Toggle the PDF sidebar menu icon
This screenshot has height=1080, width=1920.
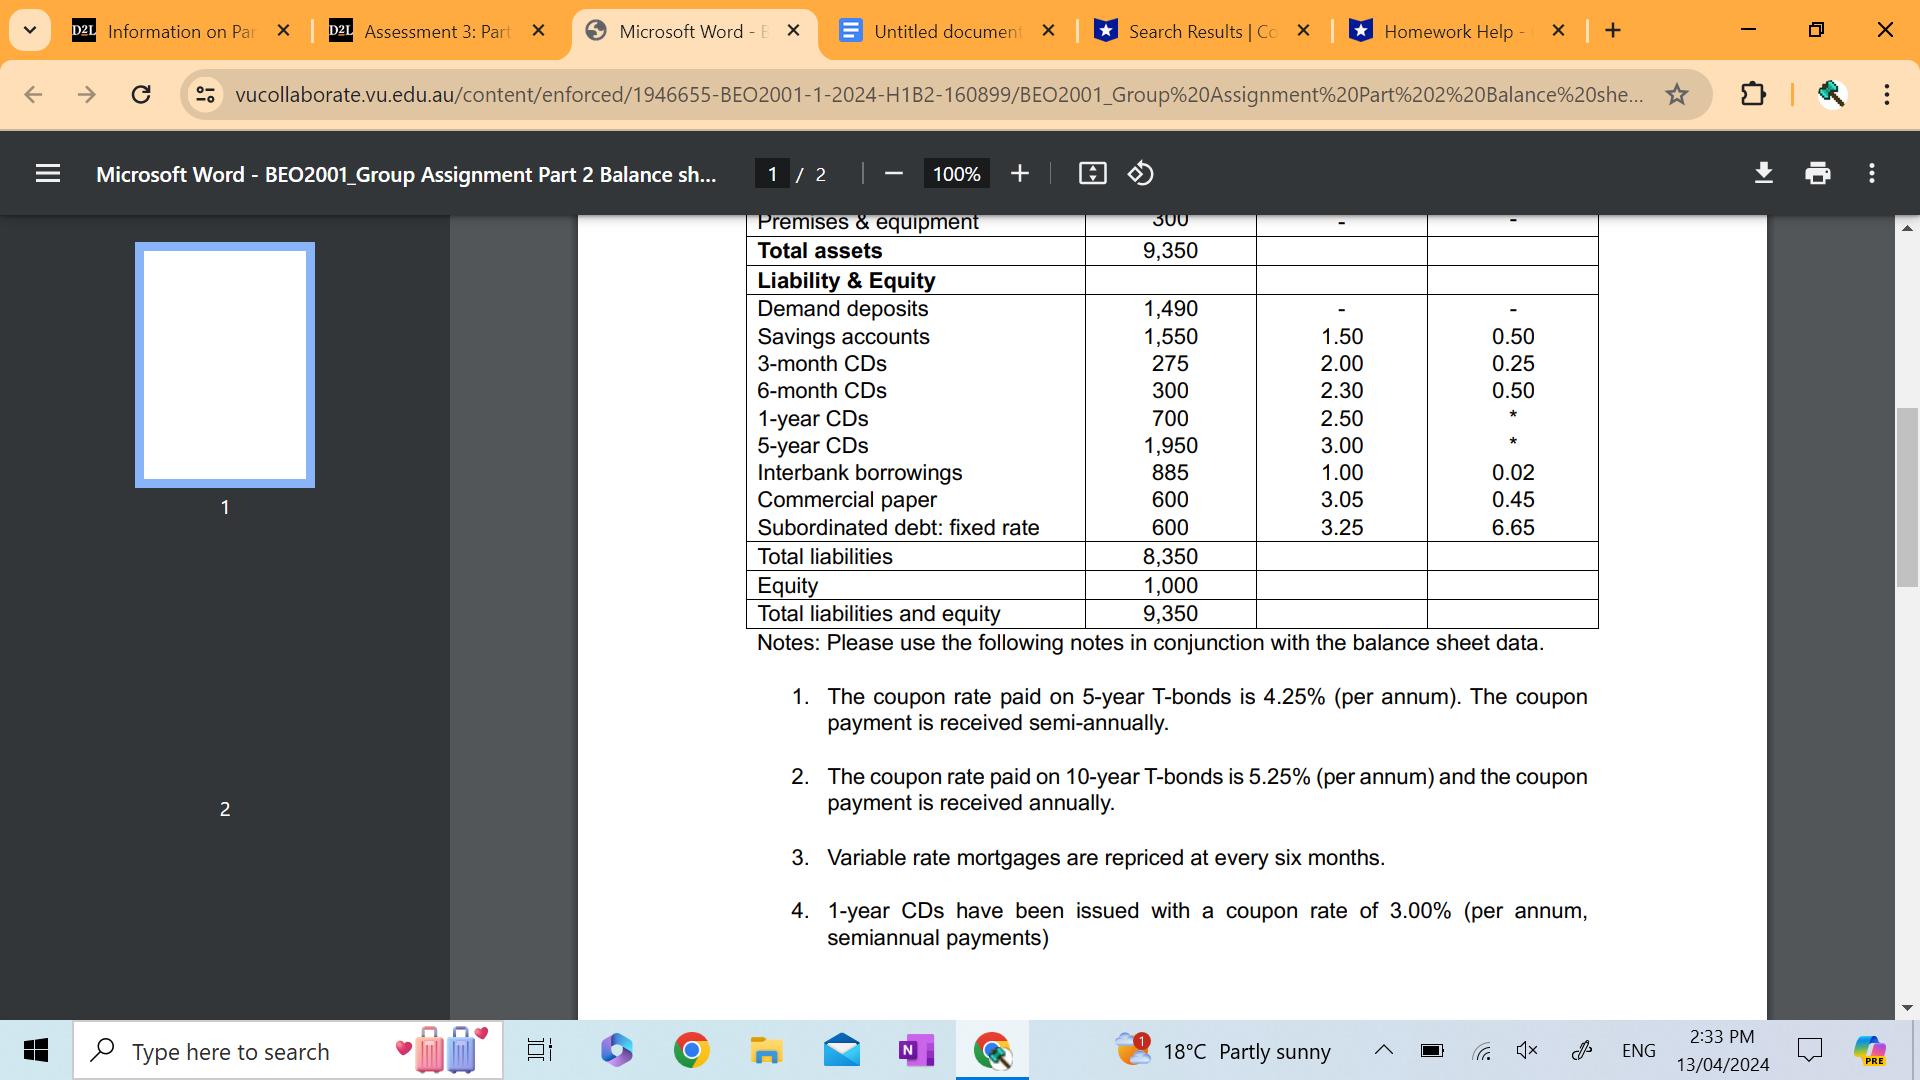point(47,174)
